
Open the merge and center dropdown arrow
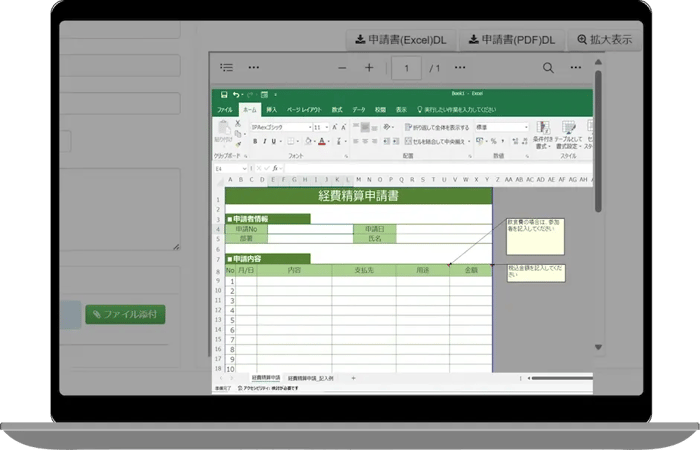(x=469, y=142)
